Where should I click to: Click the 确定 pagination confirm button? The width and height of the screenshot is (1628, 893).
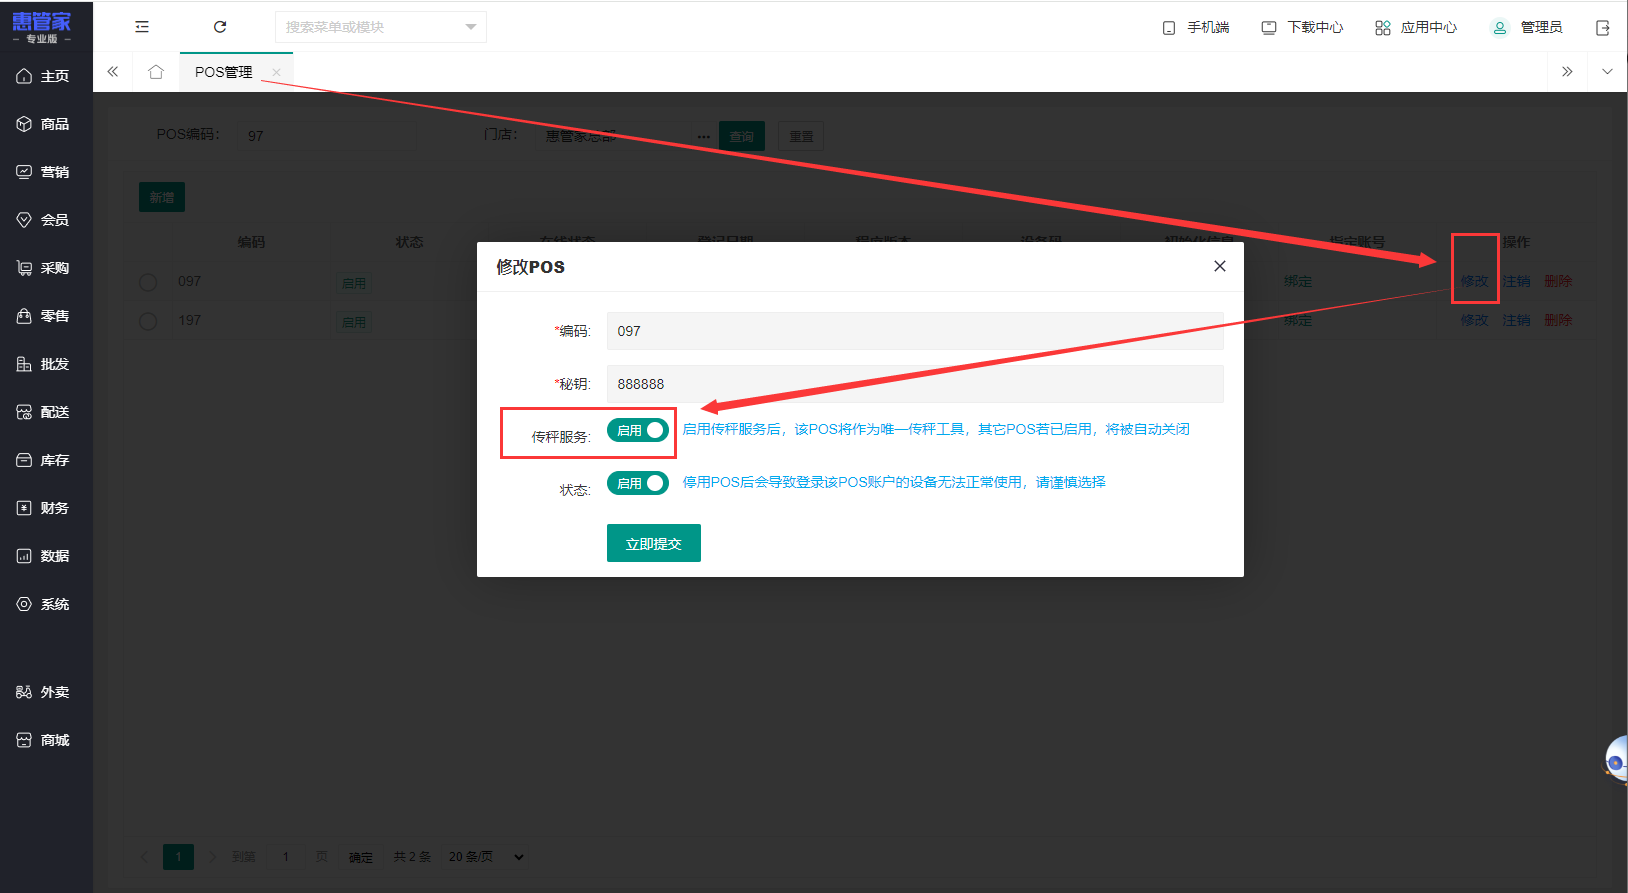click(361, 857)
